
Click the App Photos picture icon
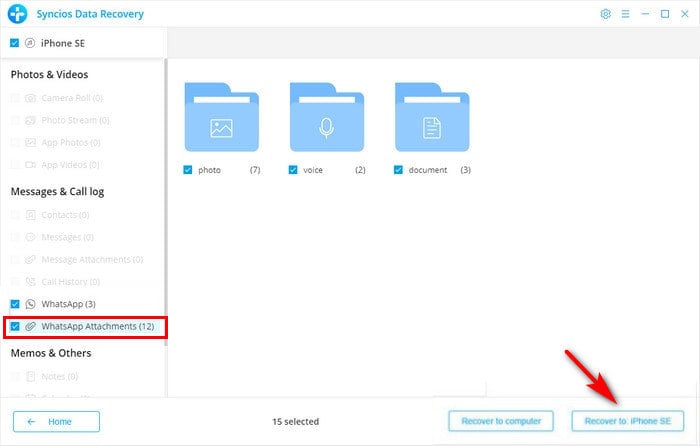pyautogui.click(x=30, y=142)
